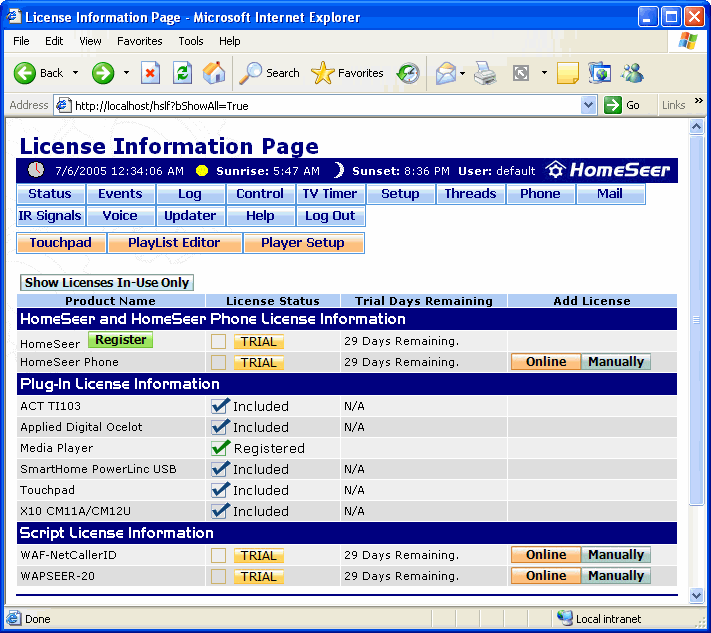
Task: Open Messenger with people icon
Action: coord(632,73)
